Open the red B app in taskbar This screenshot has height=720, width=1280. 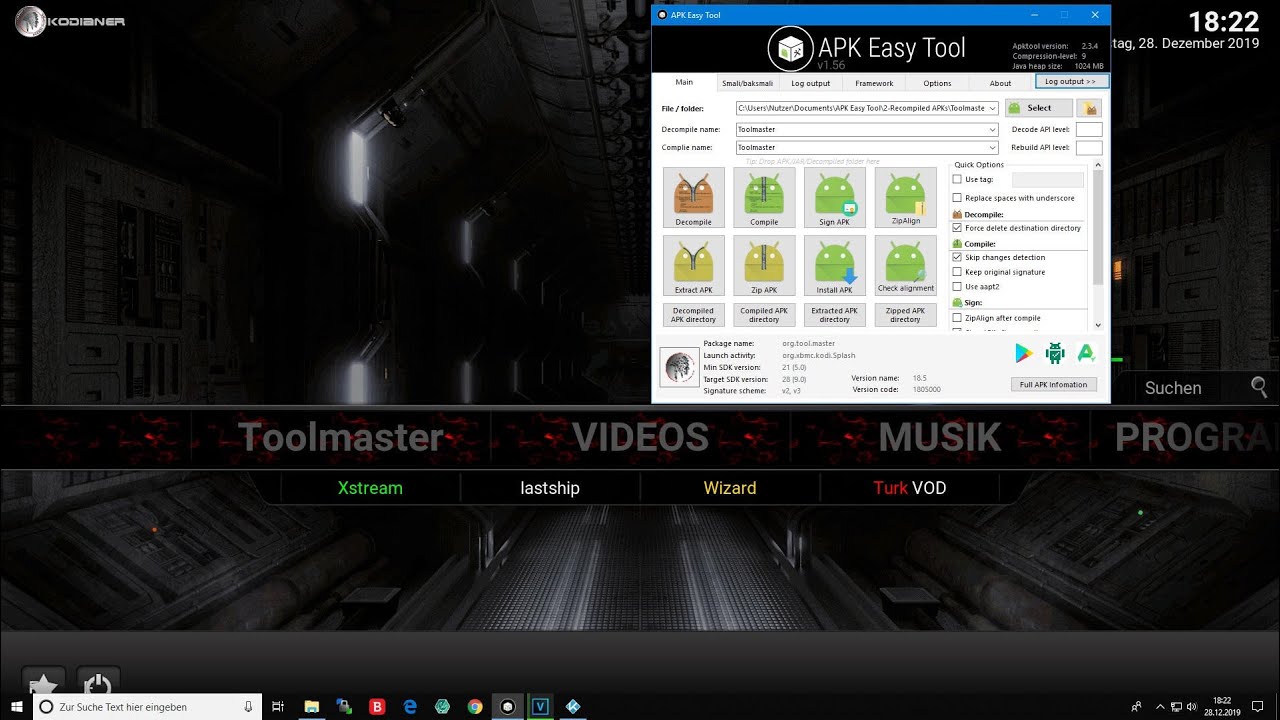pos(377,706)
